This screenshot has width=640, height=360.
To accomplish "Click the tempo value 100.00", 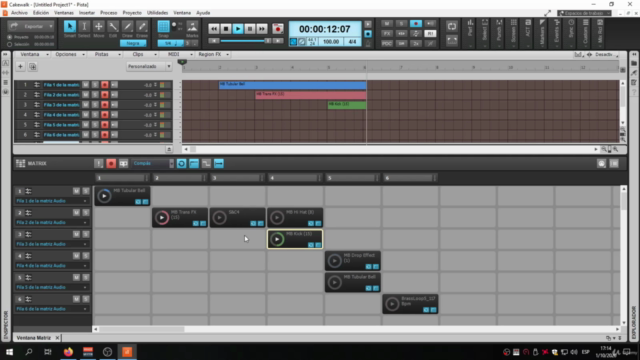I will [x=331, y=42].
